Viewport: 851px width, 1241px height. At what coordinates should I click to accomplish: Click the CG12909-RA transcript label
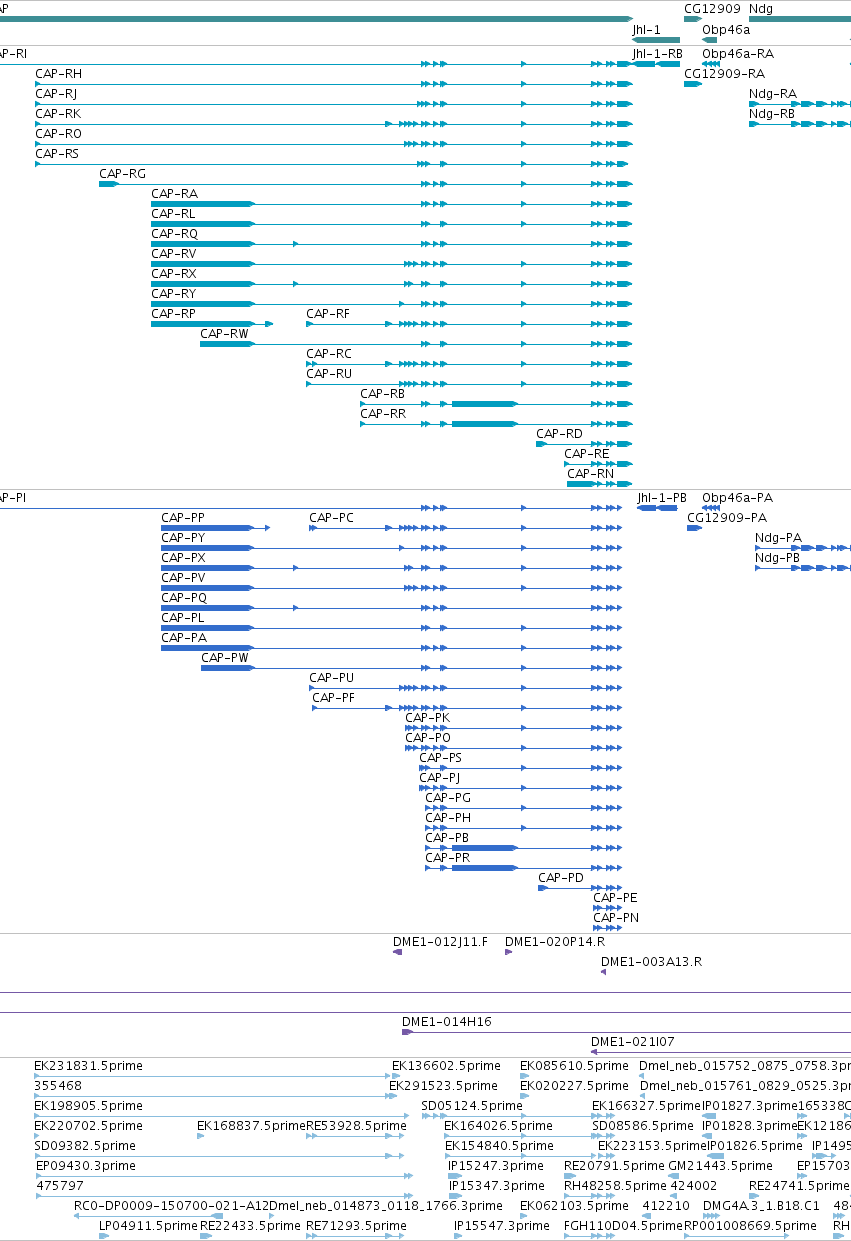pos(725,74)
